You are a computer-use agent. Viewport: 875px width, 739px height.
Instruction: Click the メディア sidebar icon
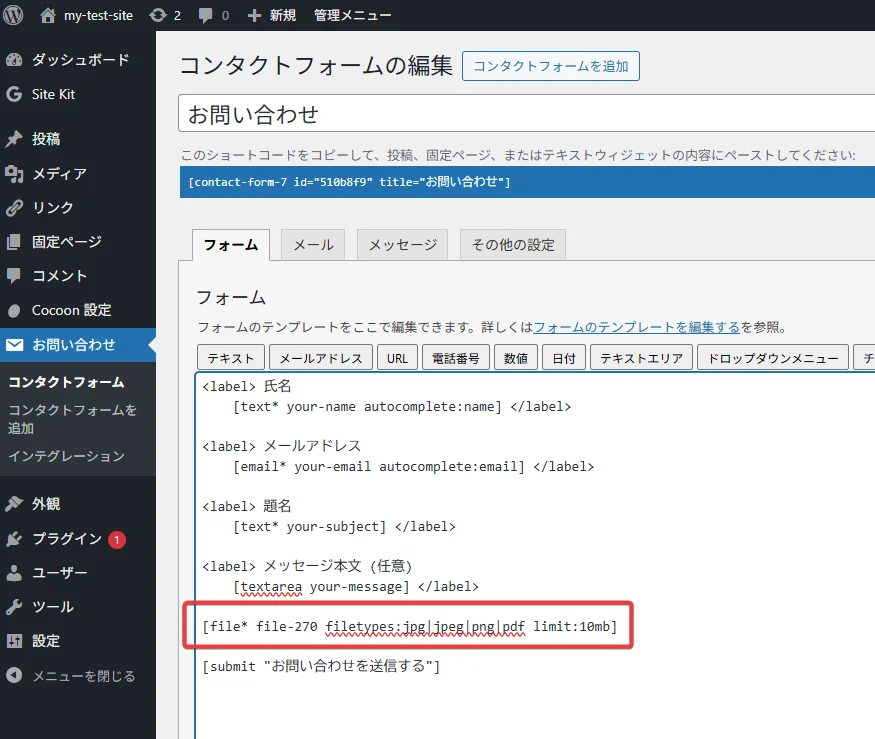pyautogui.click(x=14, y=174)
